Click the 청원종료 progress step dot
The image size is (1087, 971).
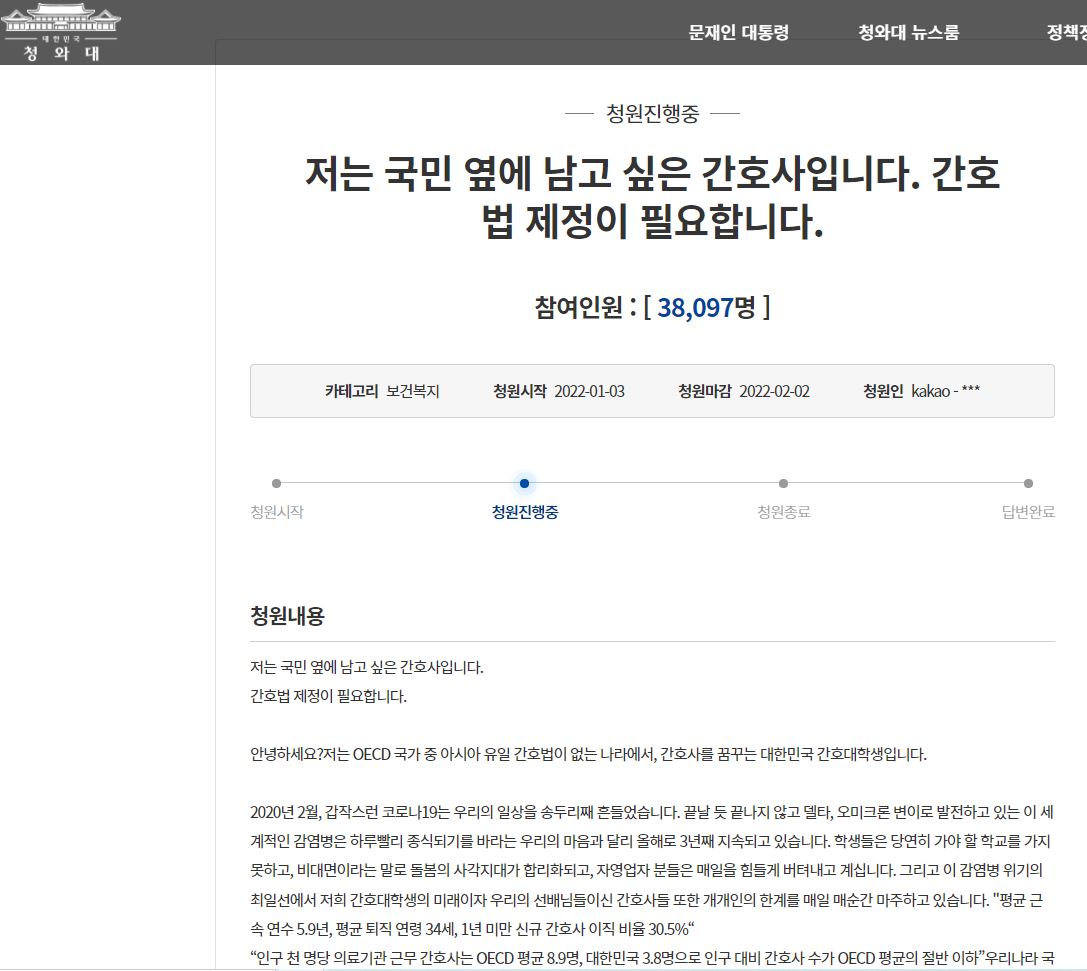click(x=783, y=484)
